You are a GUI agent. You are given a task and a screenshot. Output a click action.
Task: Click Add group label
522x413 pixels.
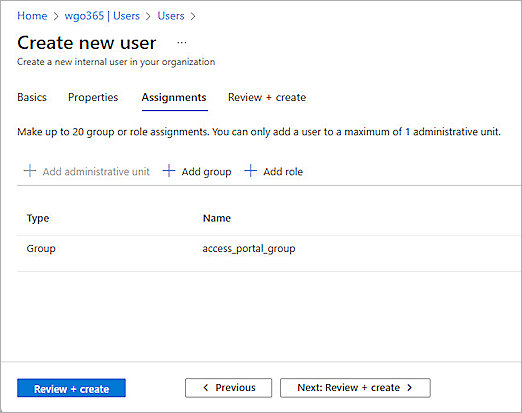(x=206, y=172)
